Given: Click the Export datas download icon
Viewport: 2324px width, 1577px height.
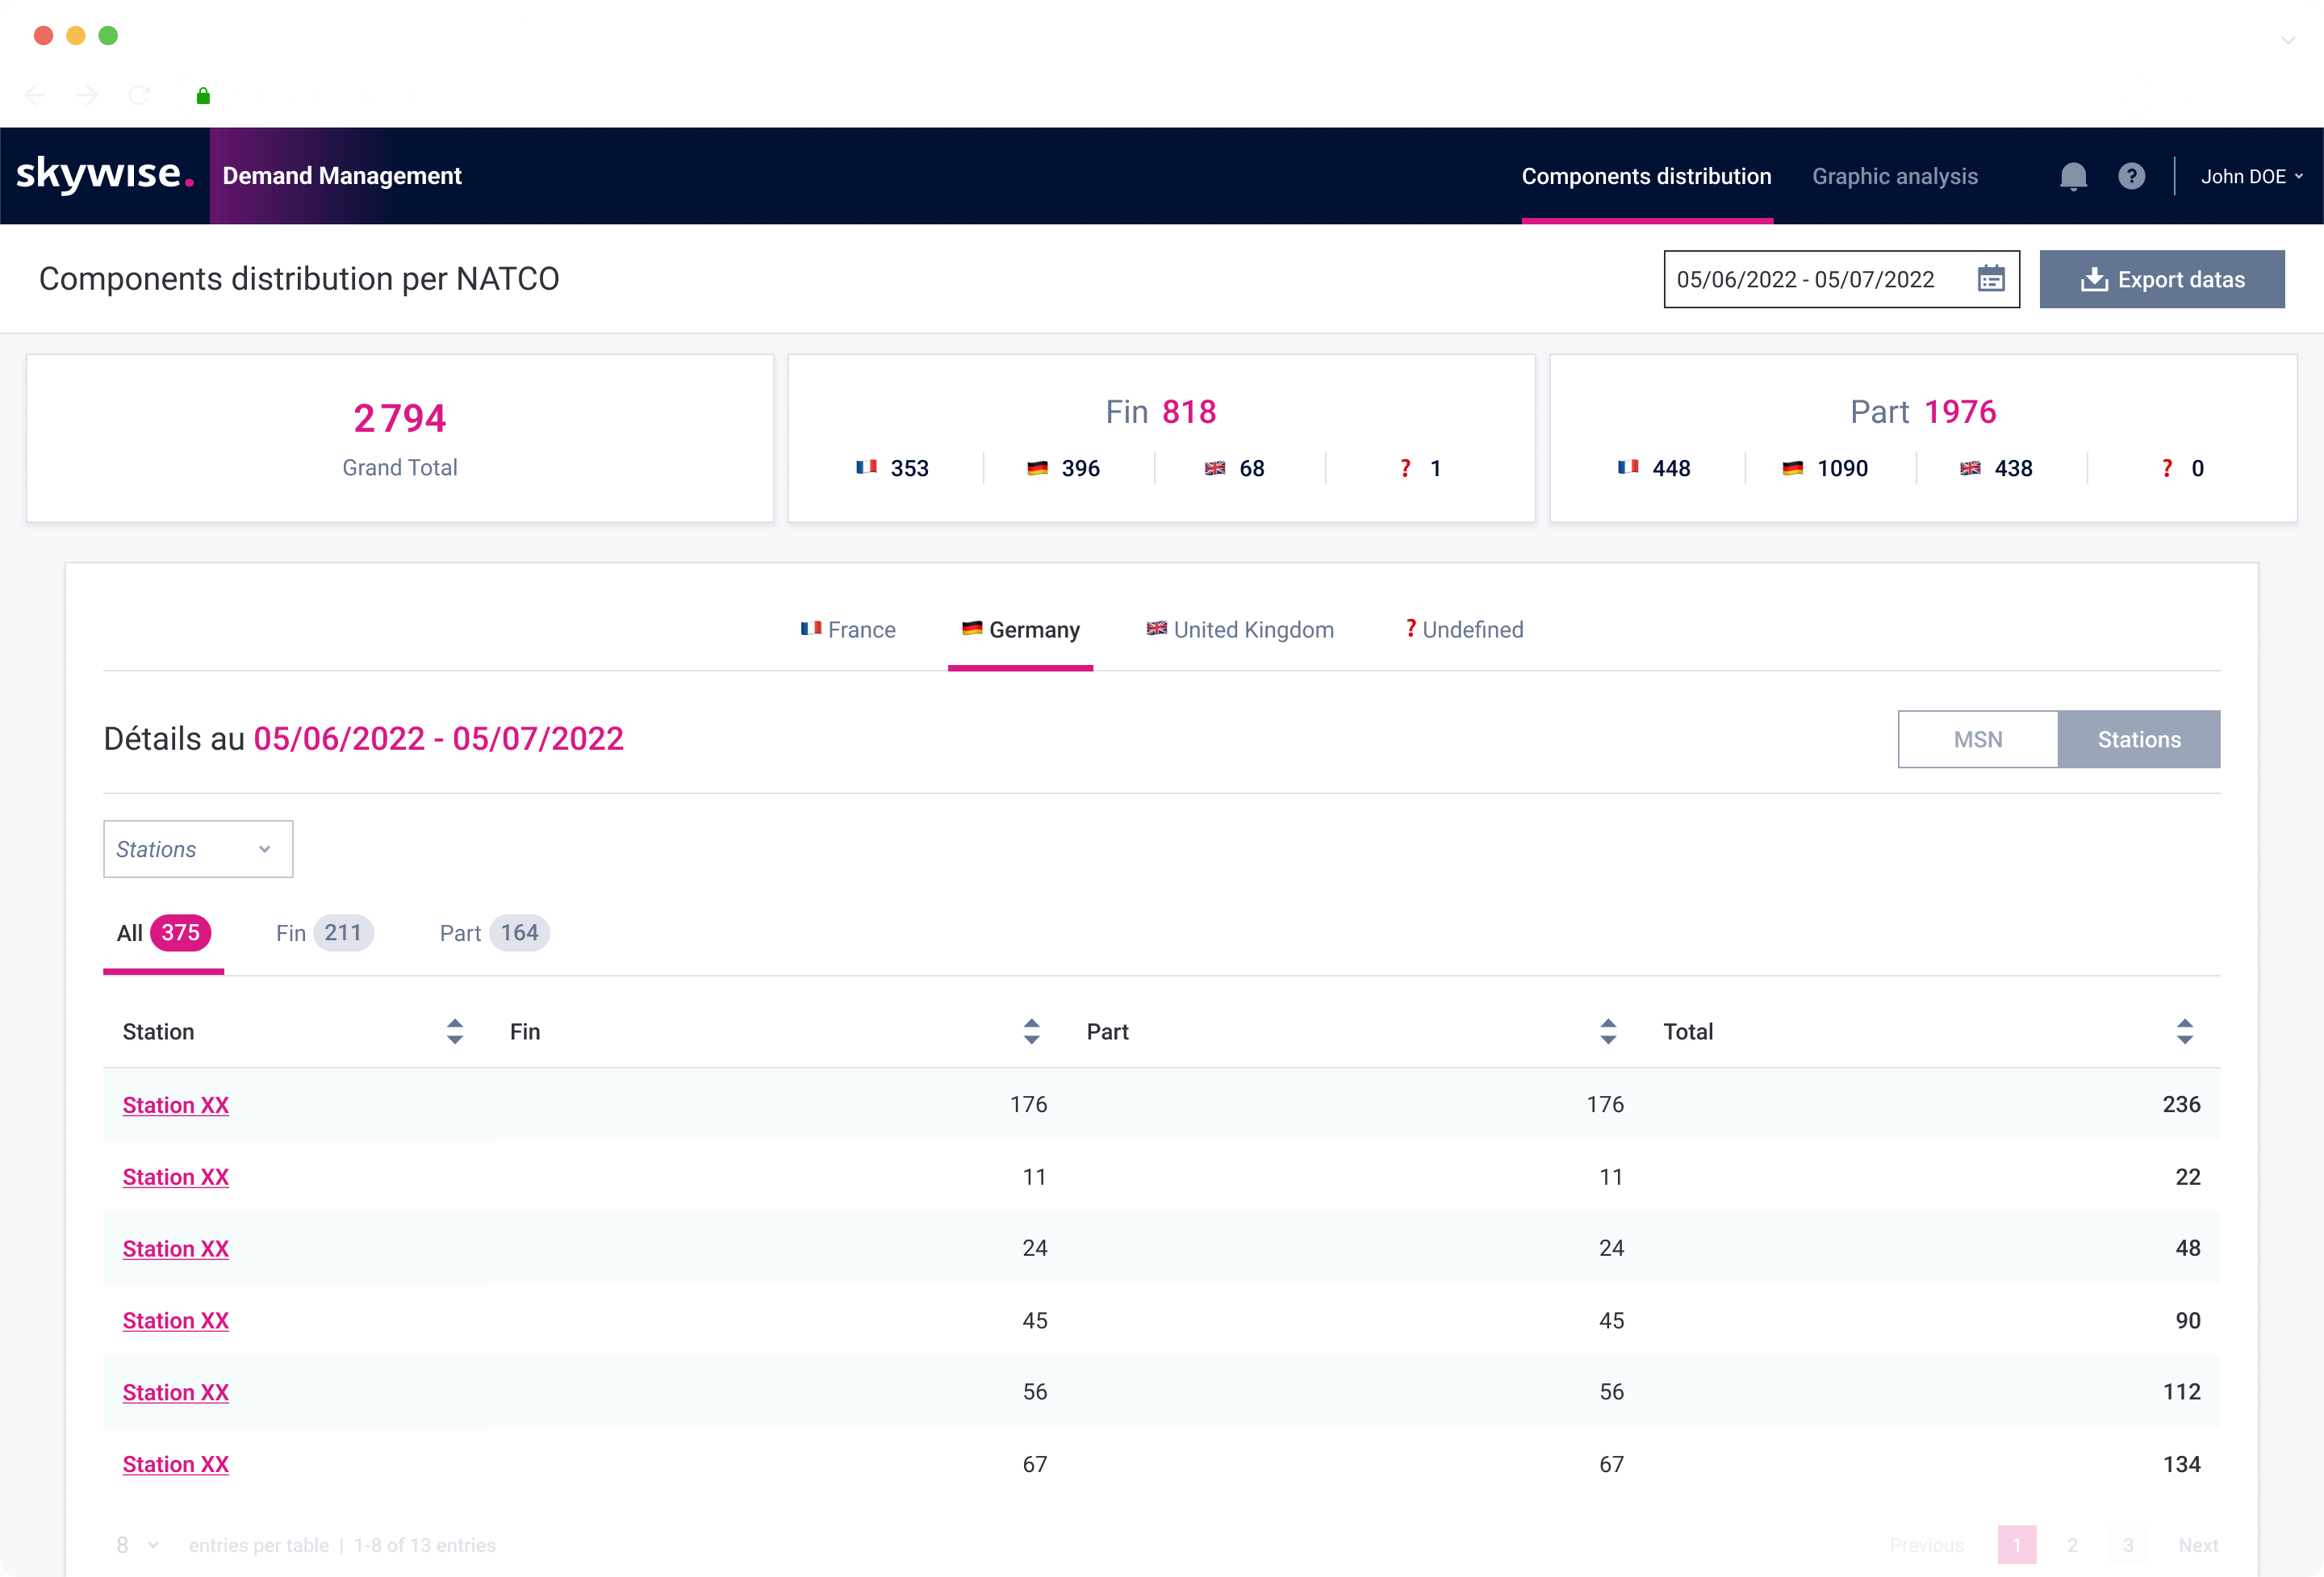Looking at the screenshot, I should tap(2095, 279).
